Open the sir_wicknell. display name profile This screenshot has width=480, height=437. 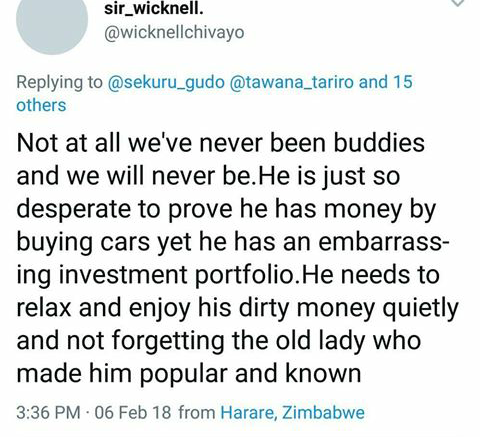pos(154,8)
